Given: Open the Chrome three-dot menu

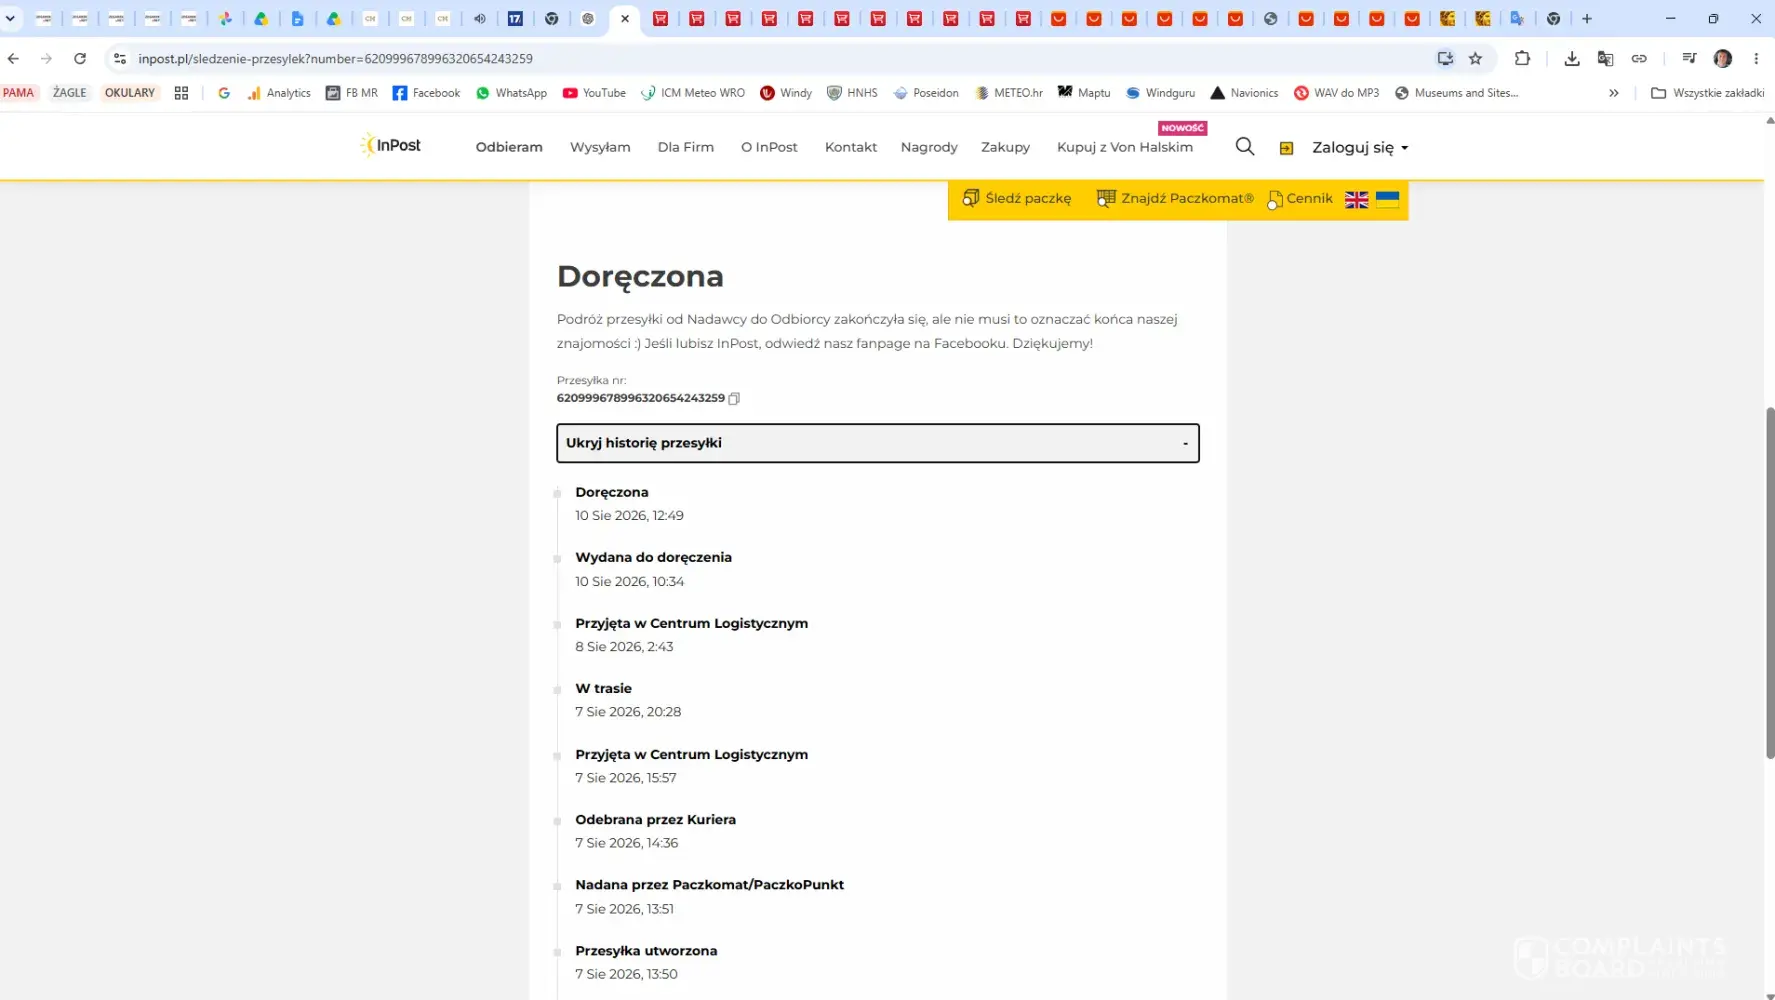Looking at the screenshot, I should (1756, 59).
